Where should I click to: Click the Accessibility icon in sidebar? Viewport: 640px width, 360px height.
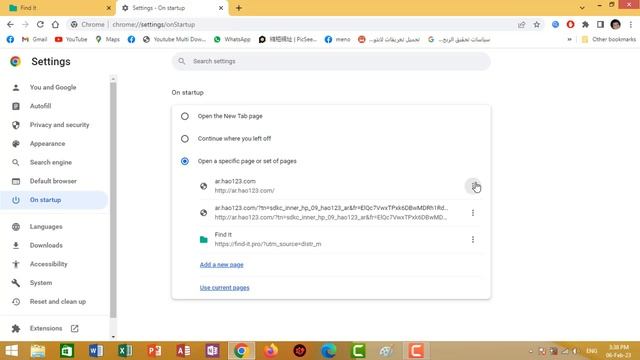[x=16, y=264]
